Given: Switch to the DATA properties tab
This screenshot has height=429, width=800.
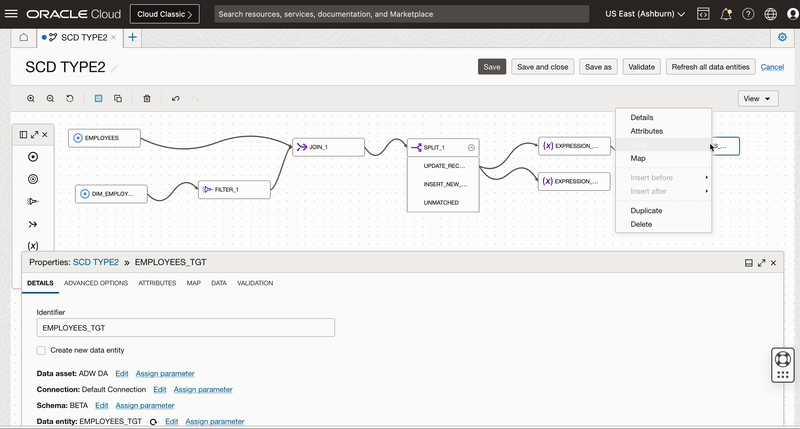Looking at the screenshot, I should [219, 283].
